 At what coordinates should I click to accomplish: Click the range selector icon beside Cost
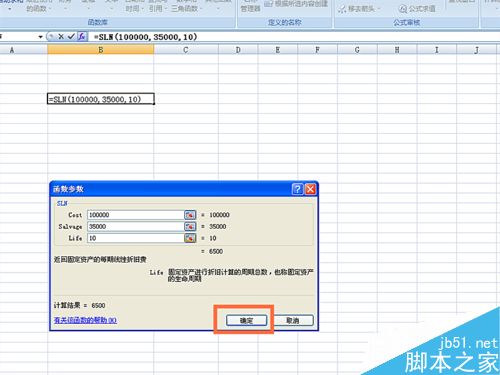(x=190, y=215)
